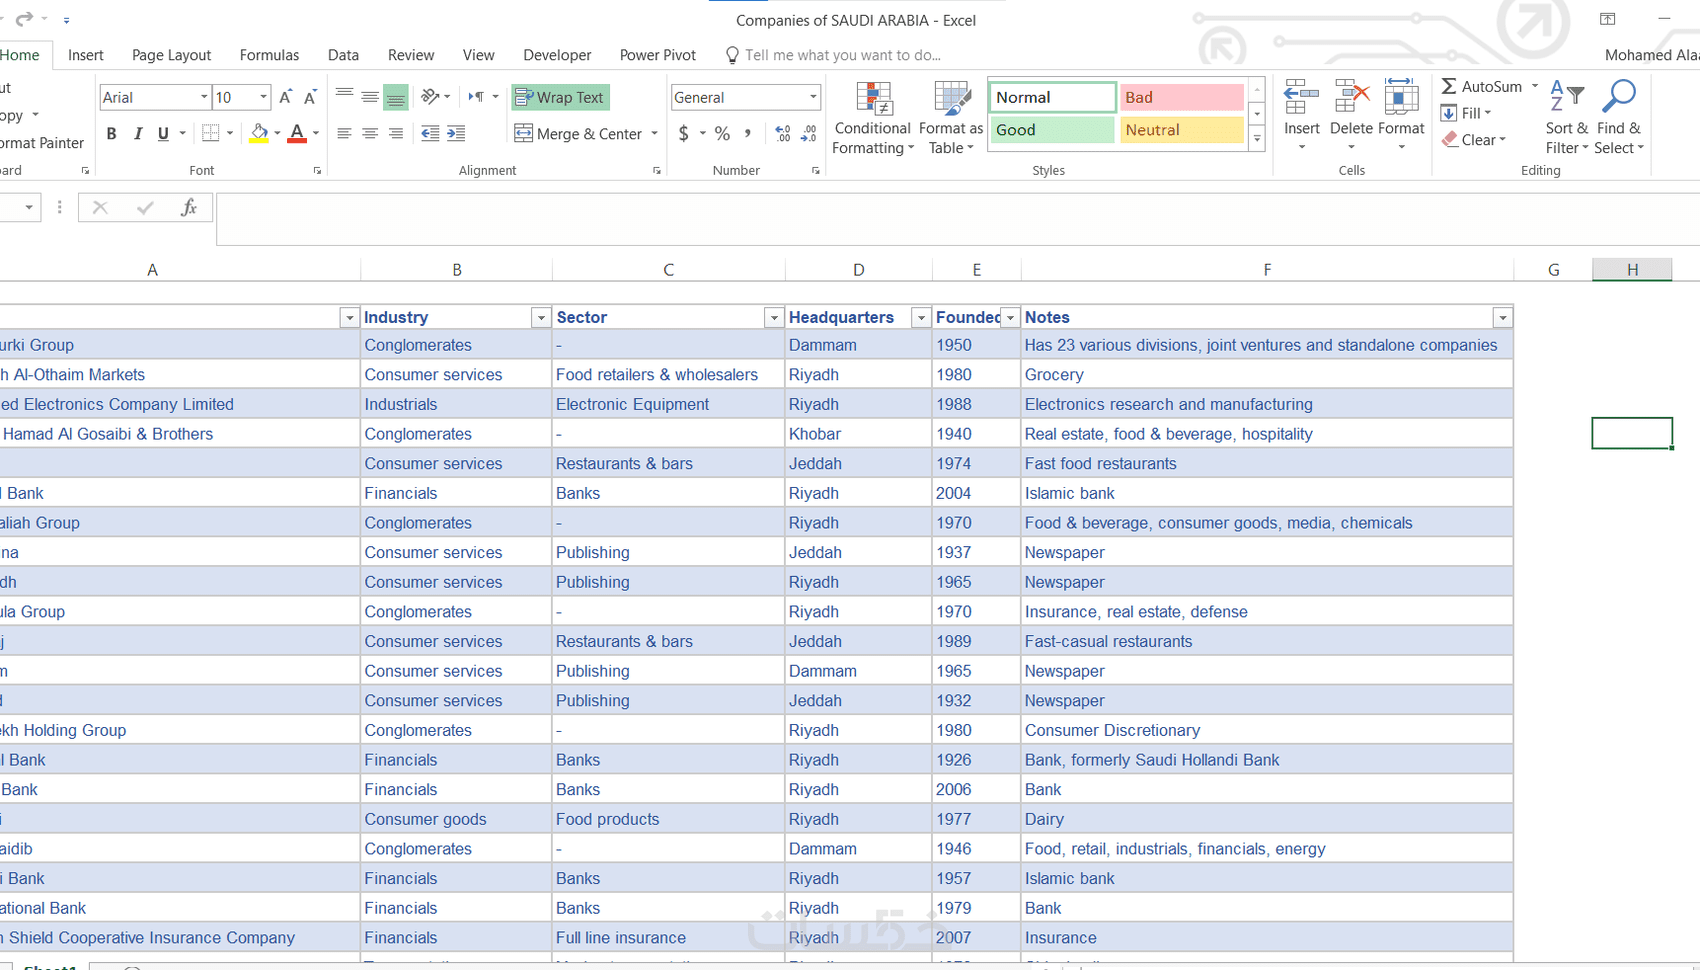Click the Increase Decimal icon
The height and width of the screenshot is (970, 1700).
tap(783, 133)
